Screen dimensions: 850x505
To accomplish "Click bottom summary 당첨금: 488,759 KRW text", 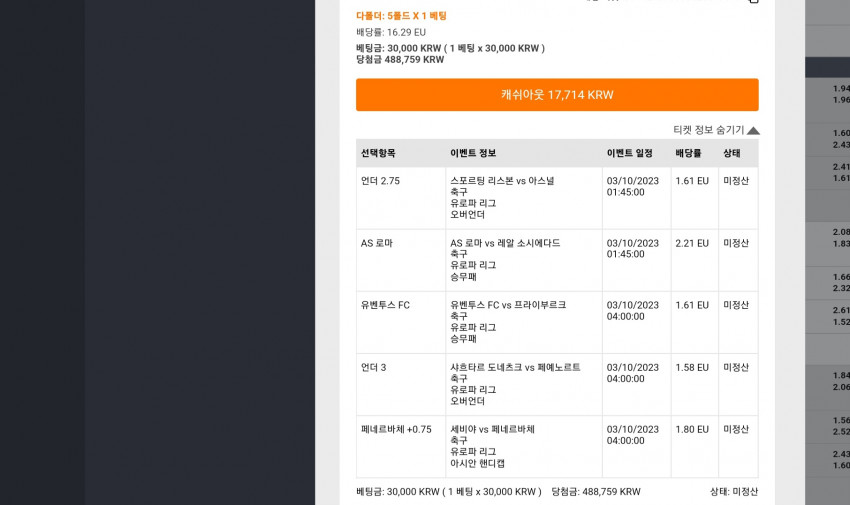I will (x=596, y=492).
